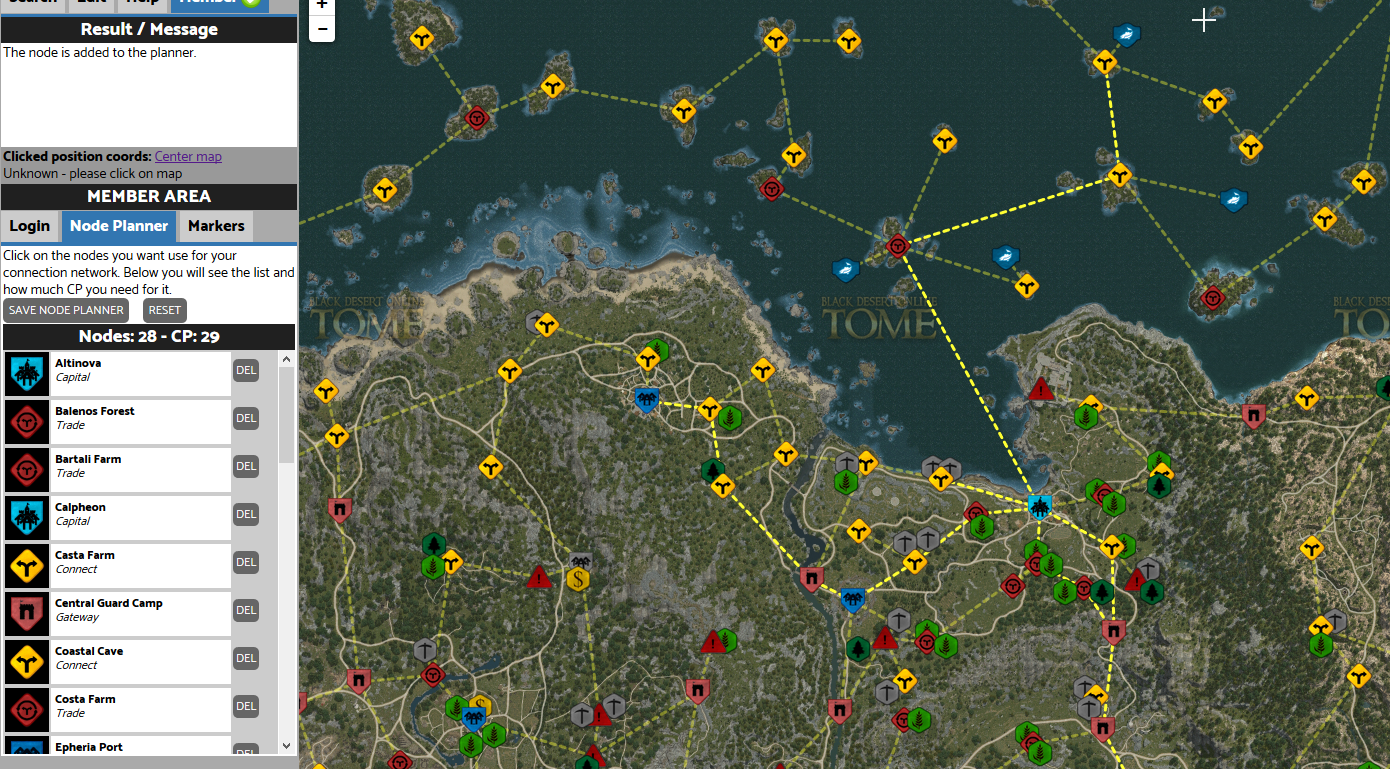The width and height of the screenshot is (1390, 769).
Task: Follow the Center map link
Action: pyautogui.click(x=188, y=156)
